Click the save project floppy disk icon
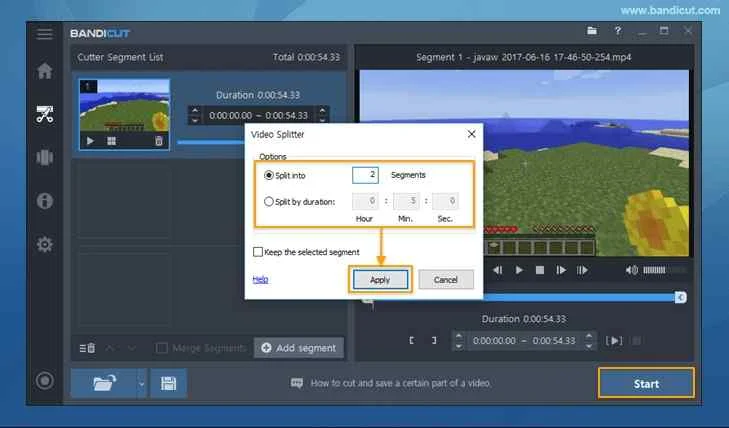The height and width of the screenshot is (428, 729). pos(168,383)
